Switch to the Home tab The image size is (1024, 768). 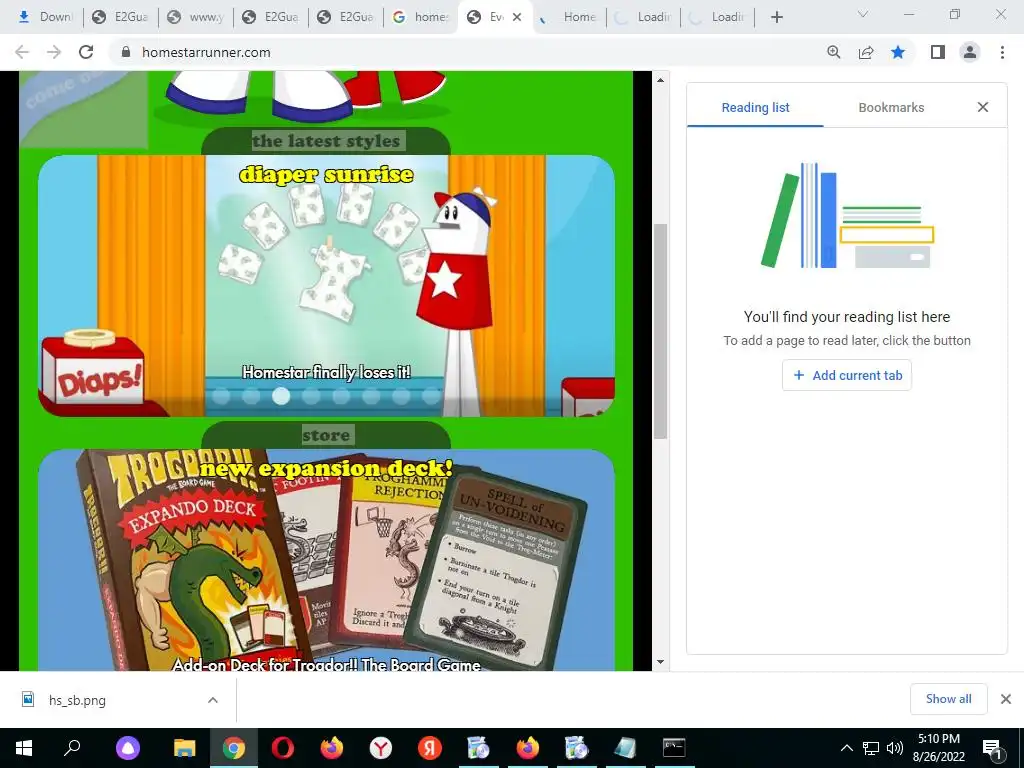[570, 17]
